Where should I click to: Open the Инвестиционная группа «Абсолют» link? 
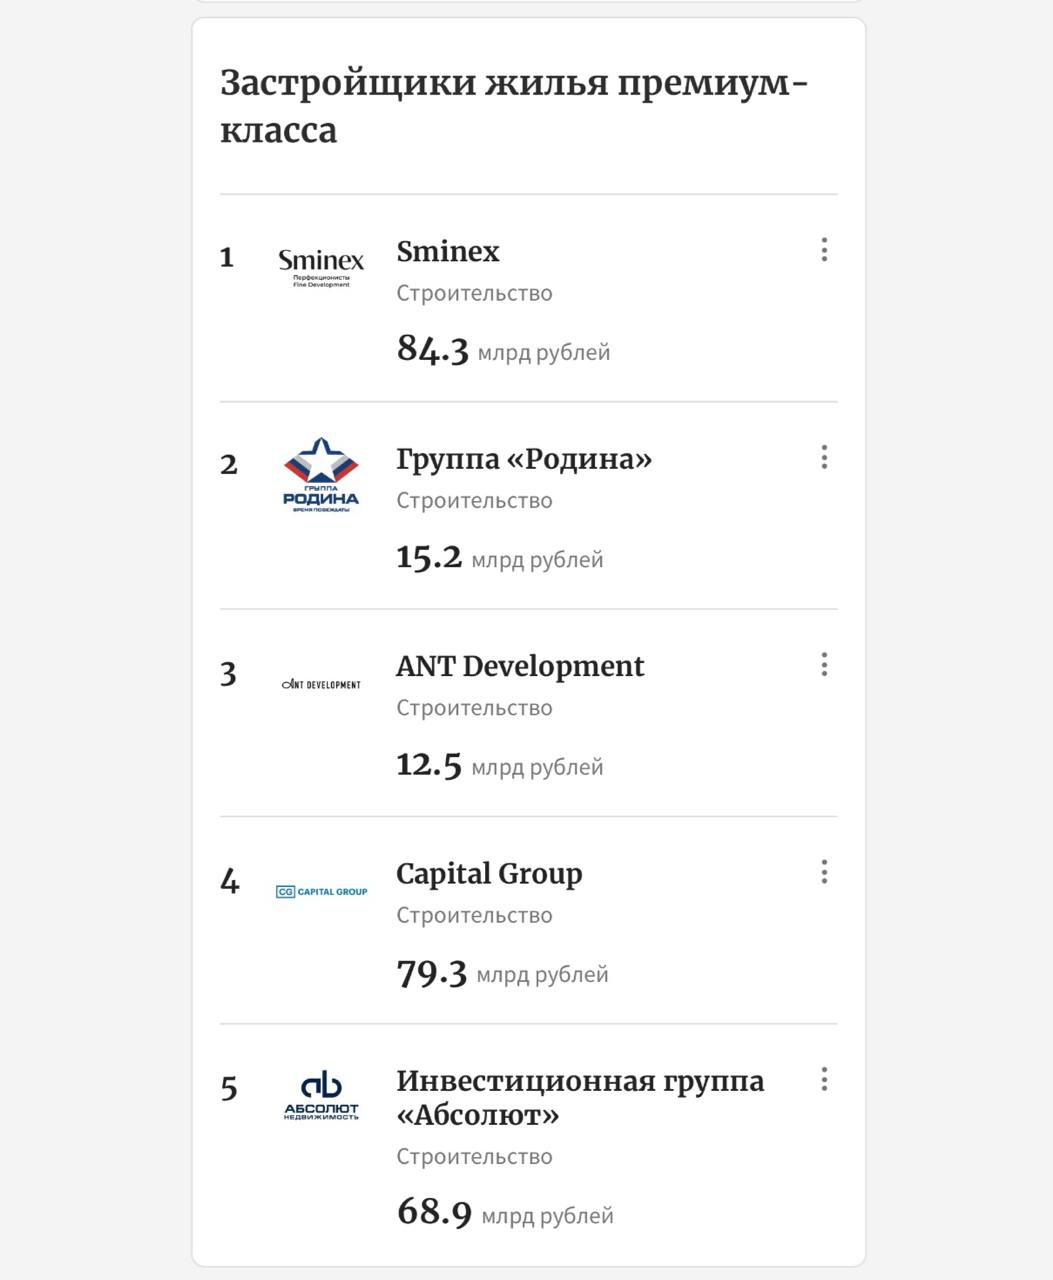580,1098
